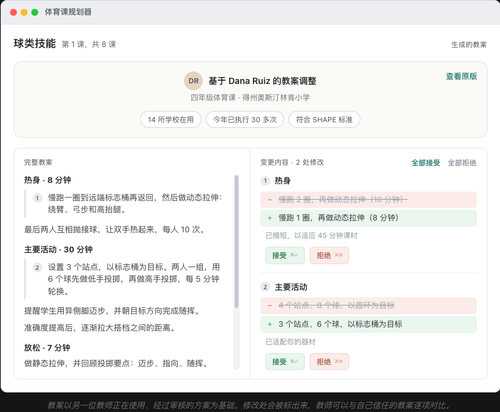Click the line 提醒学生用异侧脚迈步
Viewport: 500px width, 412px height.
click(112, 311)
